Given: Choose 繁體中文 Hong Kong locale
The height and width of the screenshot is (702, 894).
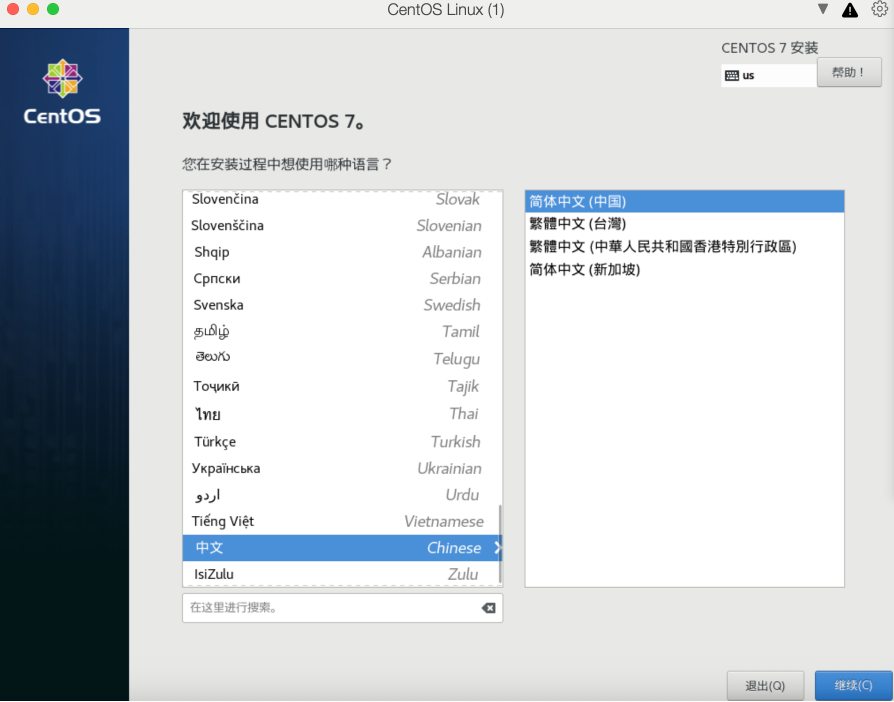Looking at the screenshot, I should (684, 246).
